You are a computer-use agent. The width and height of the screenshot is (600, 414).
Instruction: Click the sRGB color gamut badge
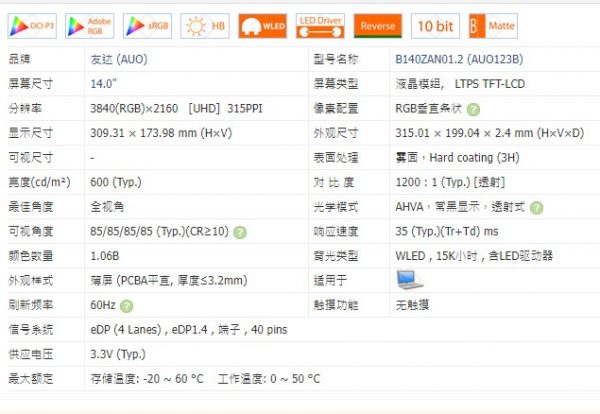(147, 26)
